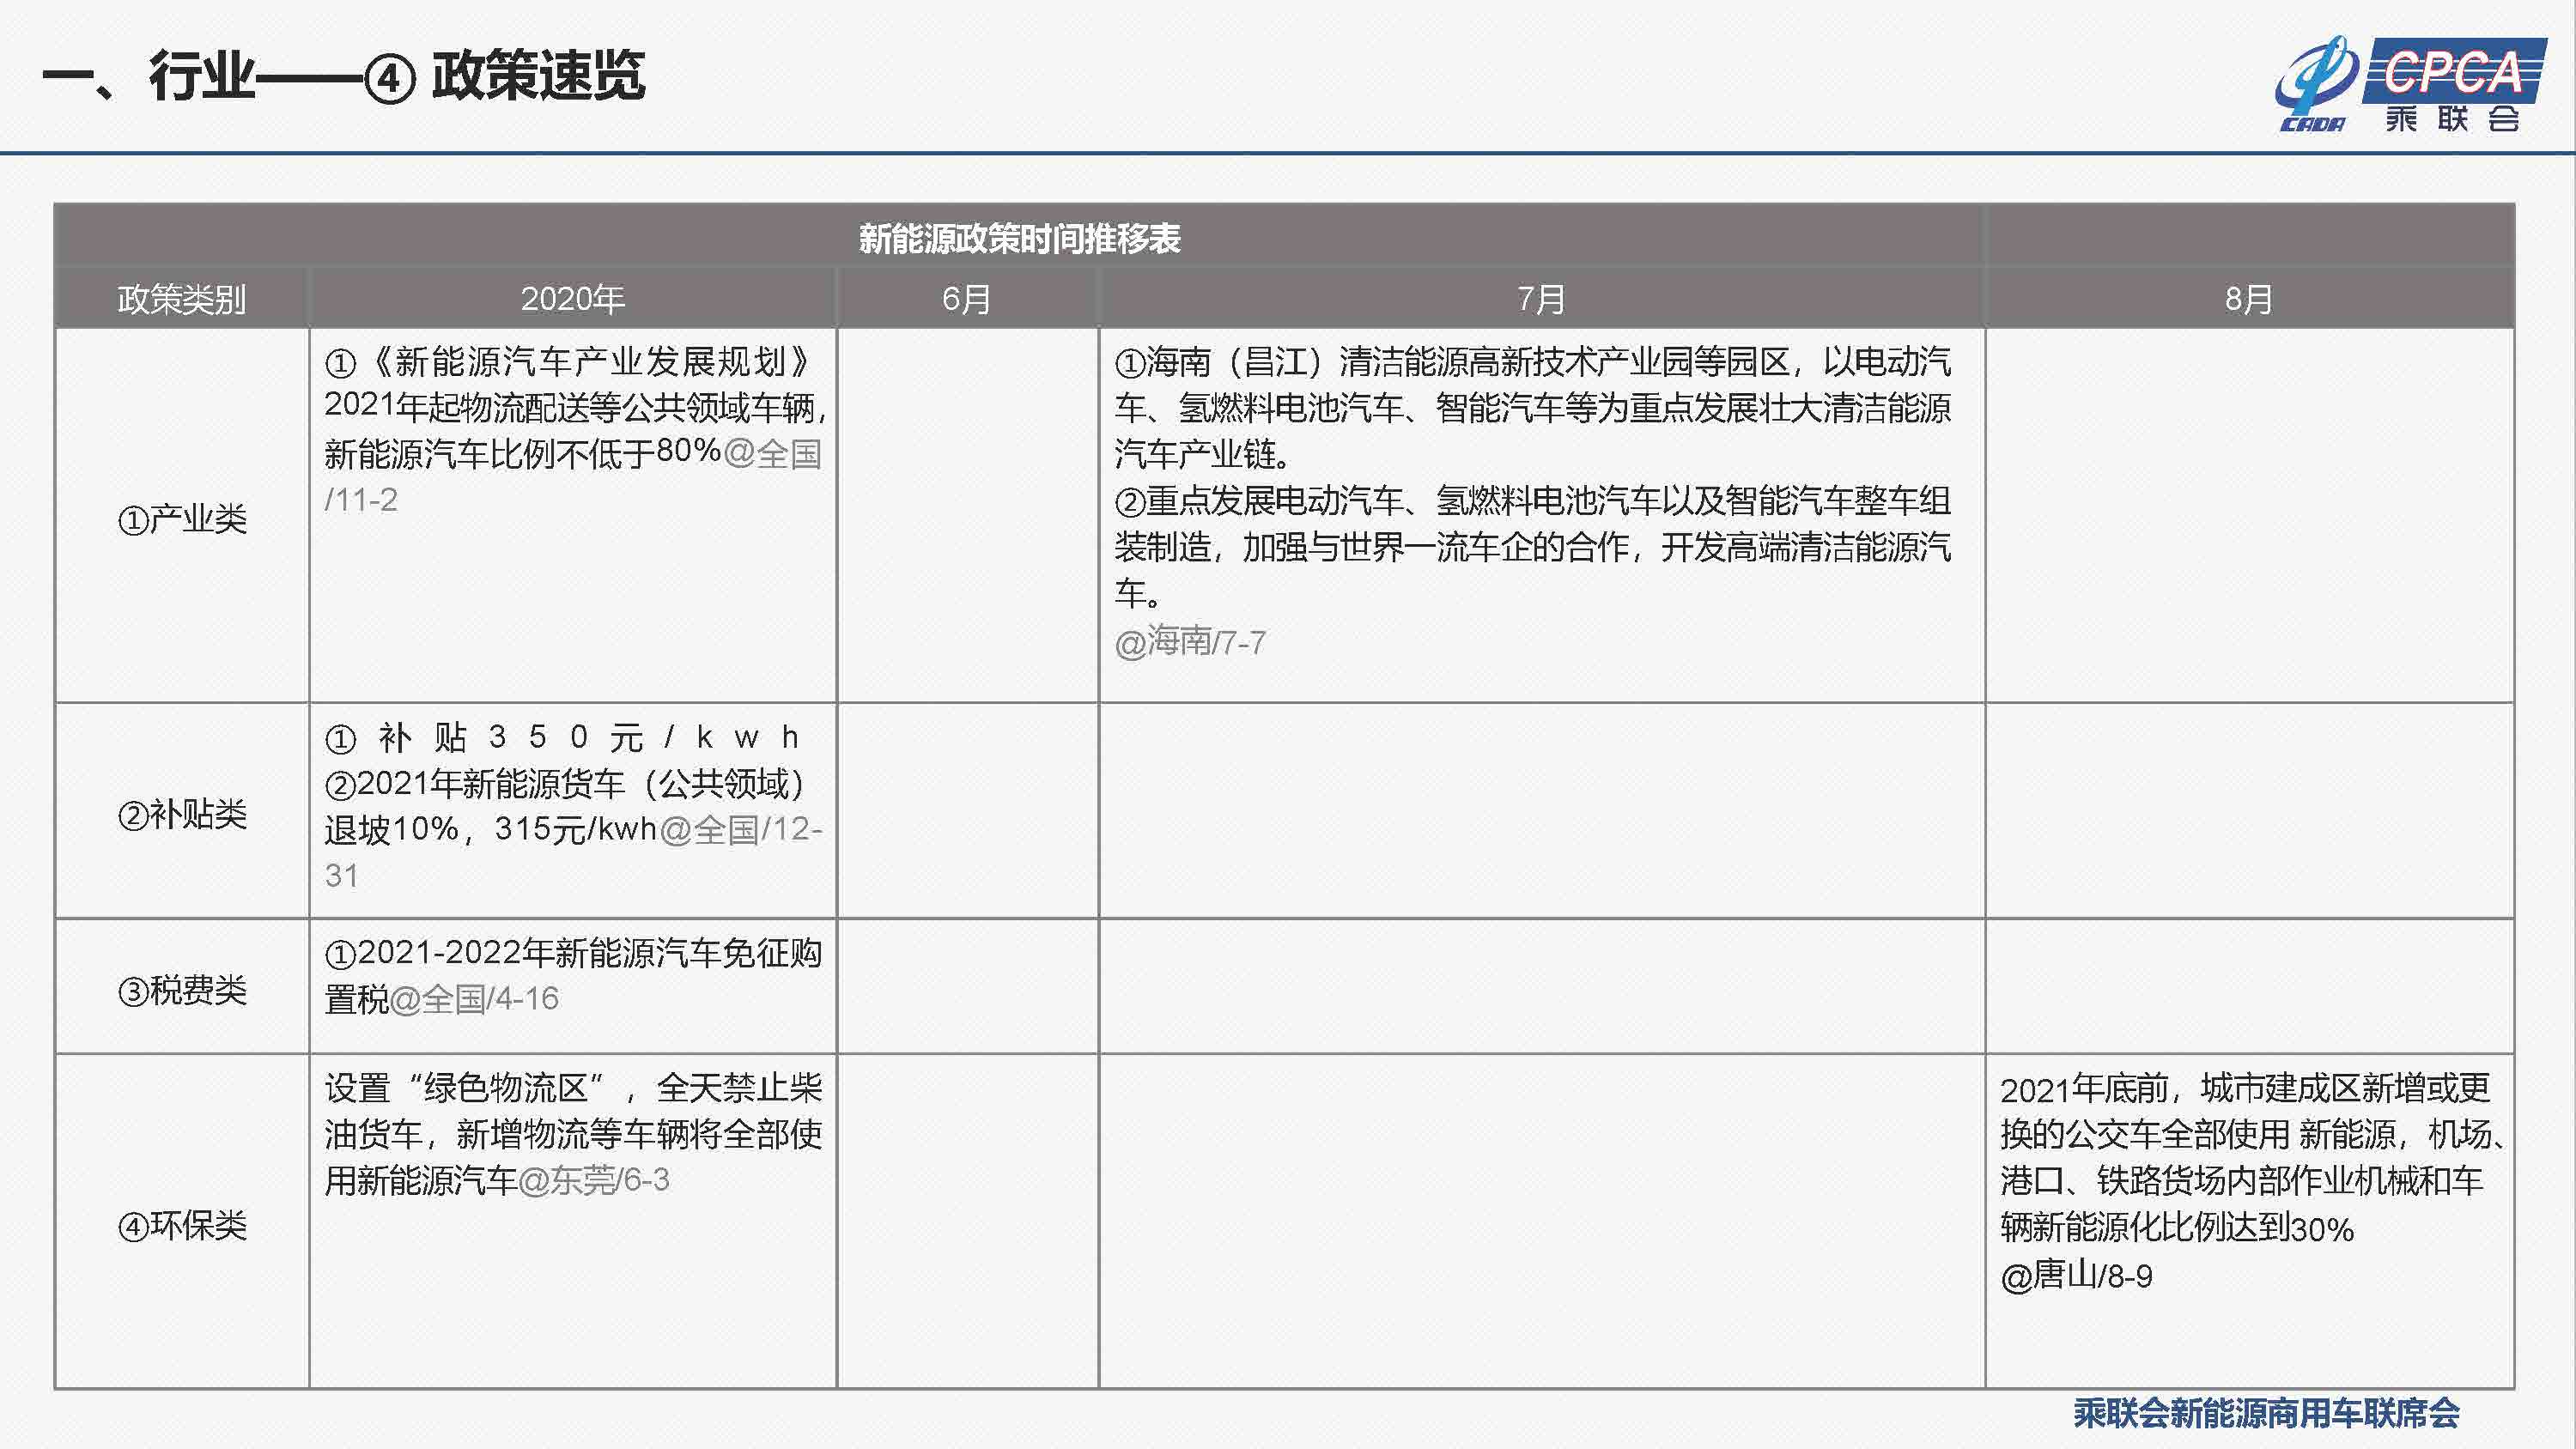This screenshot has height=1449, width=2576.
Task: Click the table title 新能源政策时间推移表
Action: tap(1019, 238)
